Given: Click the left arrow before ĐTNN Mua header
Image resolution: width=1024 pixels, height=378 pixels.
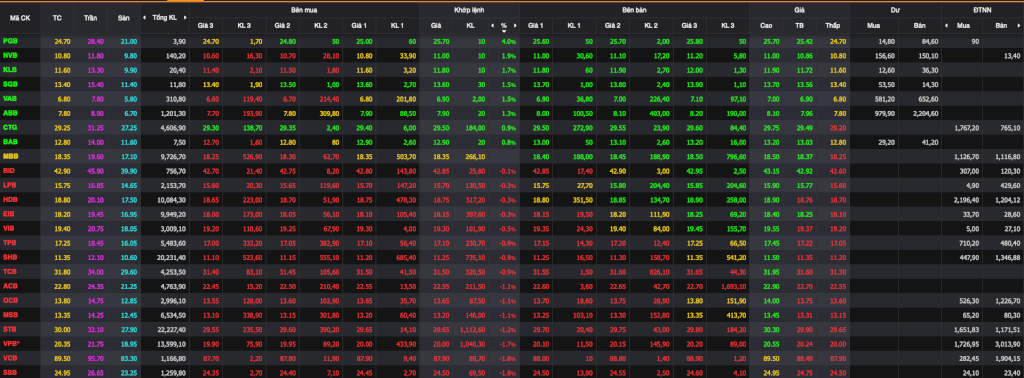Looking at the screenshot, I should [947, 26].
